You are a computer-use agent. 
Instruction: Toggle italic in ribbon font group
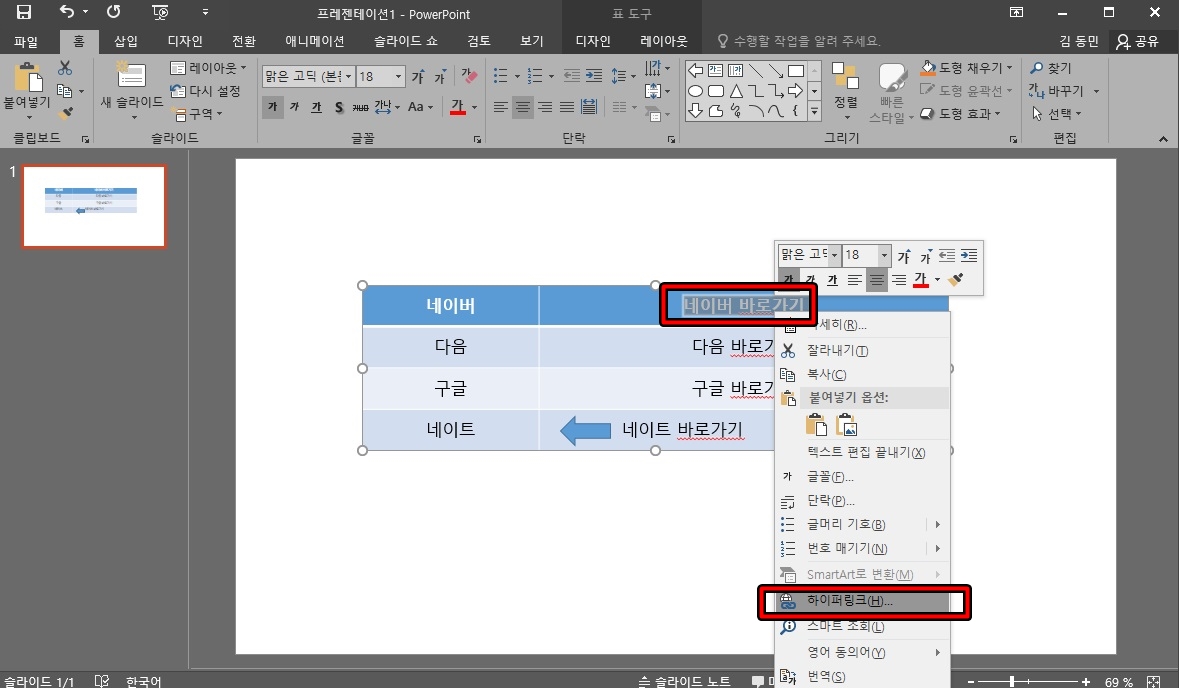click(295, 107)
